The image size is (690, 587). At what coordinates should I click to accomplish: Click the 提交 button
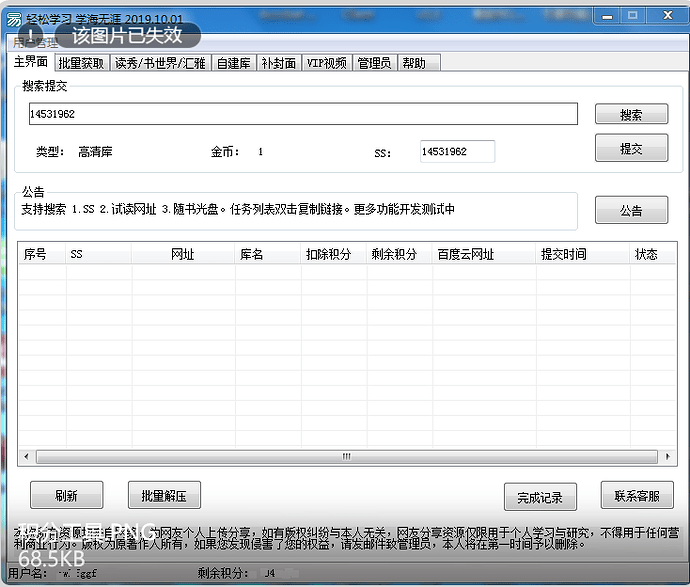coord(631,148)
